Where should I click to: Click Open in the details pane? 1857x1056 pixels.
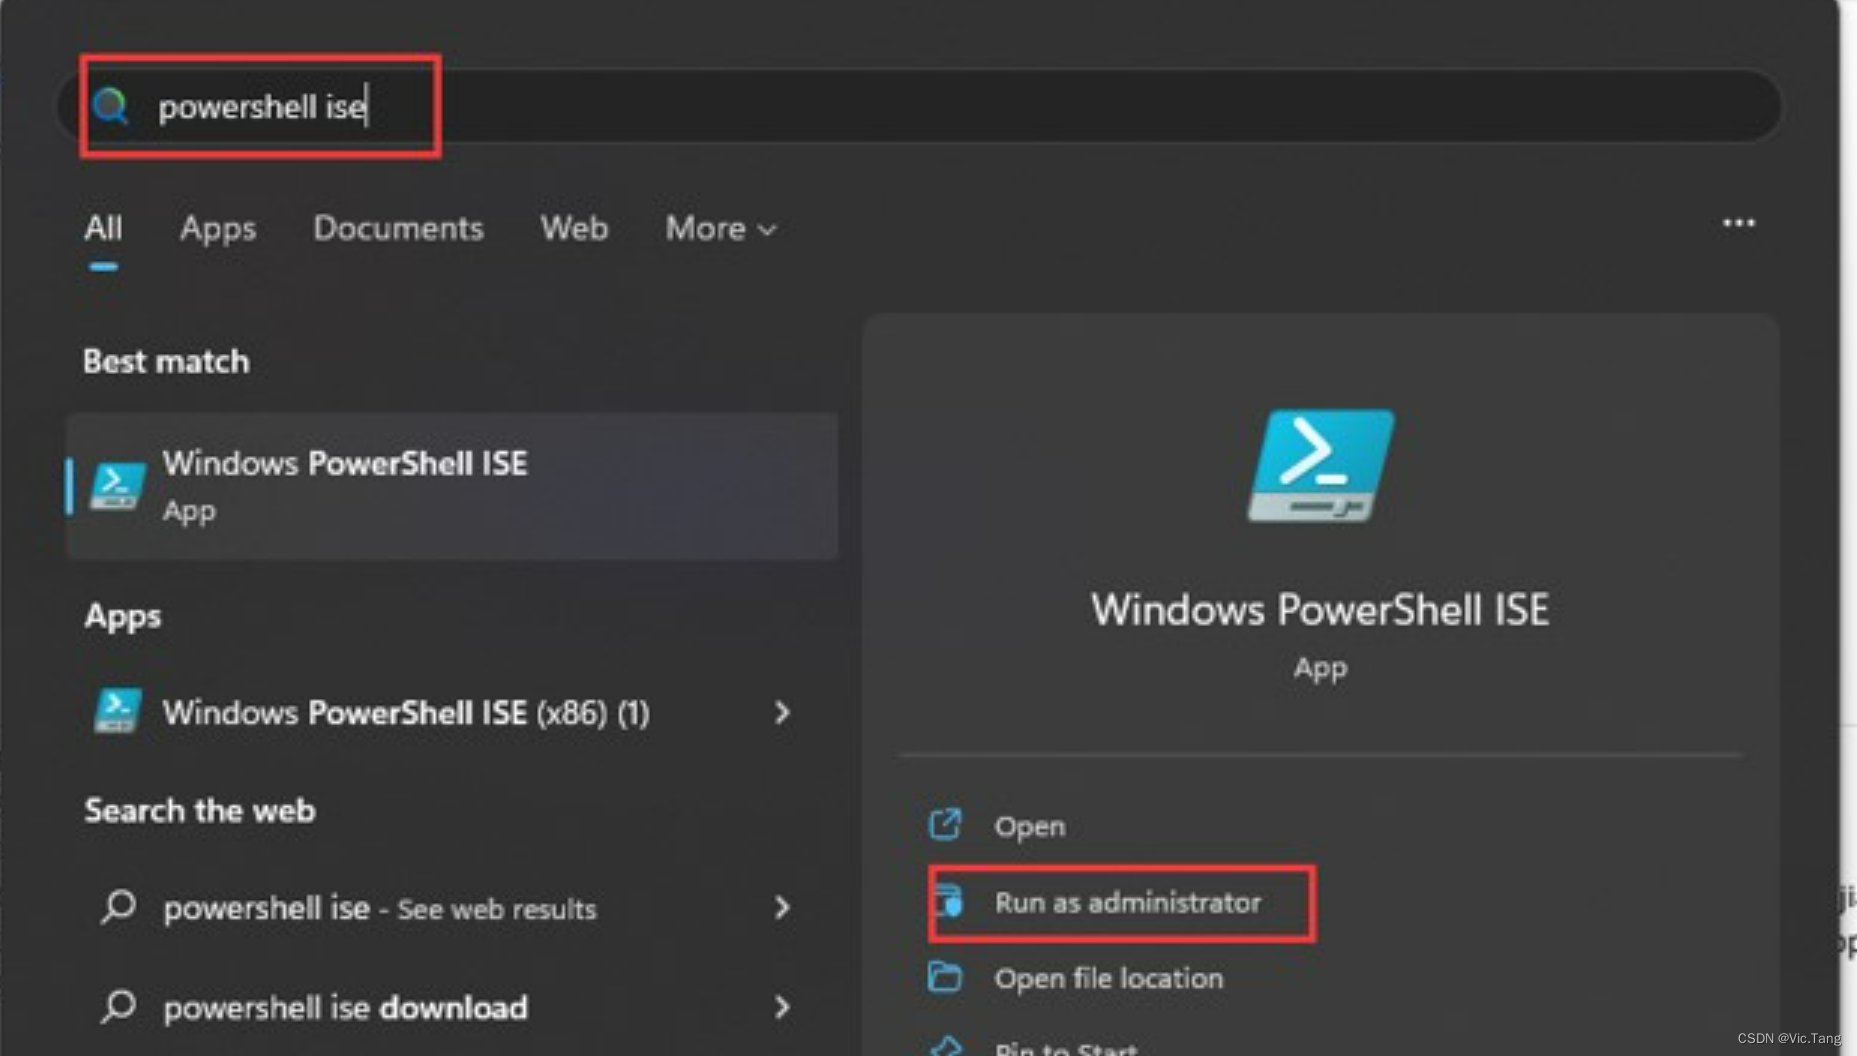[x=1029, y=826]
